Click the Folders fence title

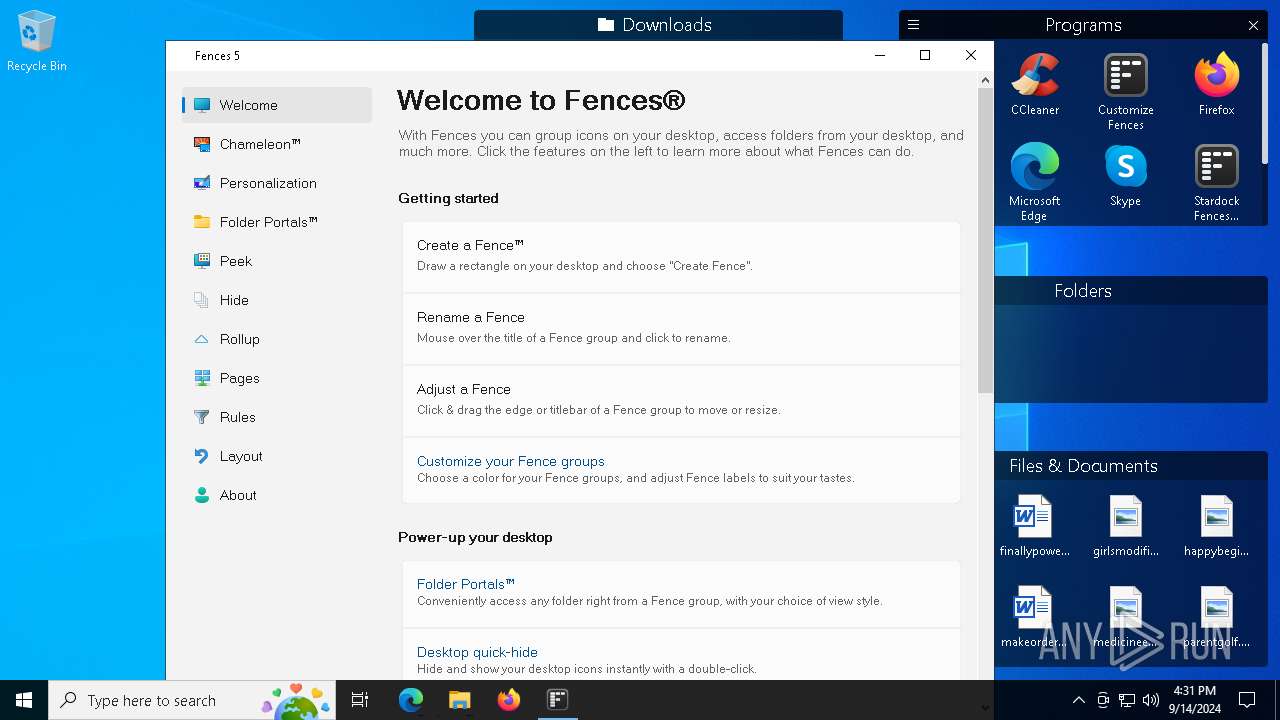coord(1083,291)
